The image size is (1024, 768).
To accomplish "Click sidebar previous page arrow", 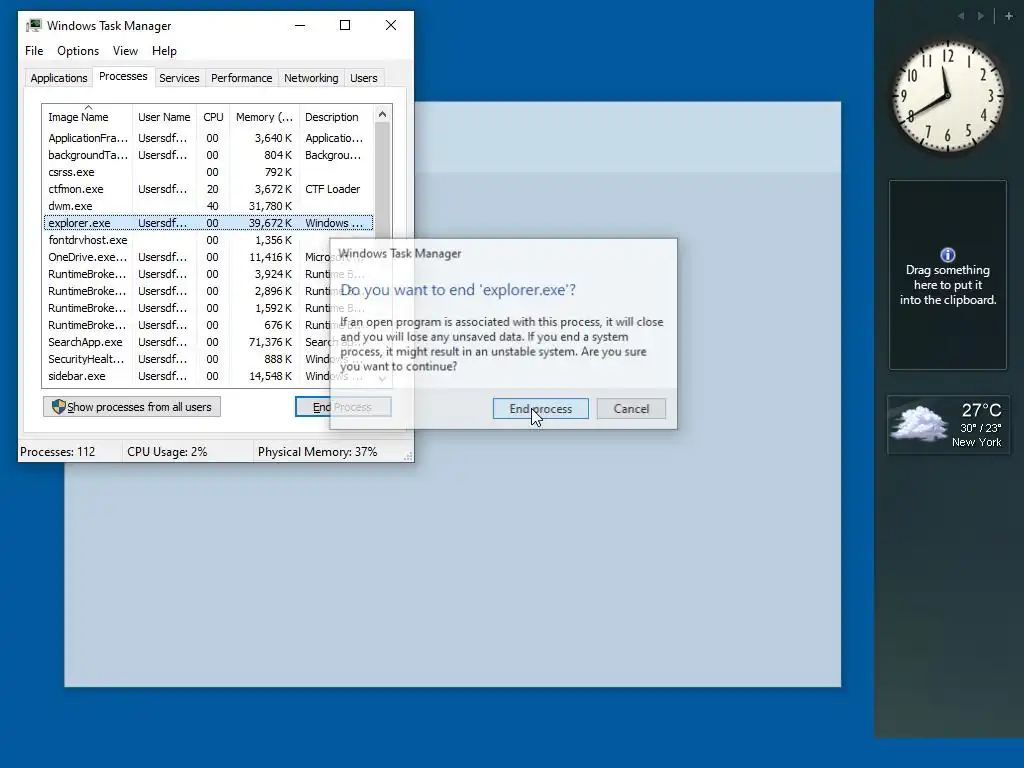I will pos(961,16).
